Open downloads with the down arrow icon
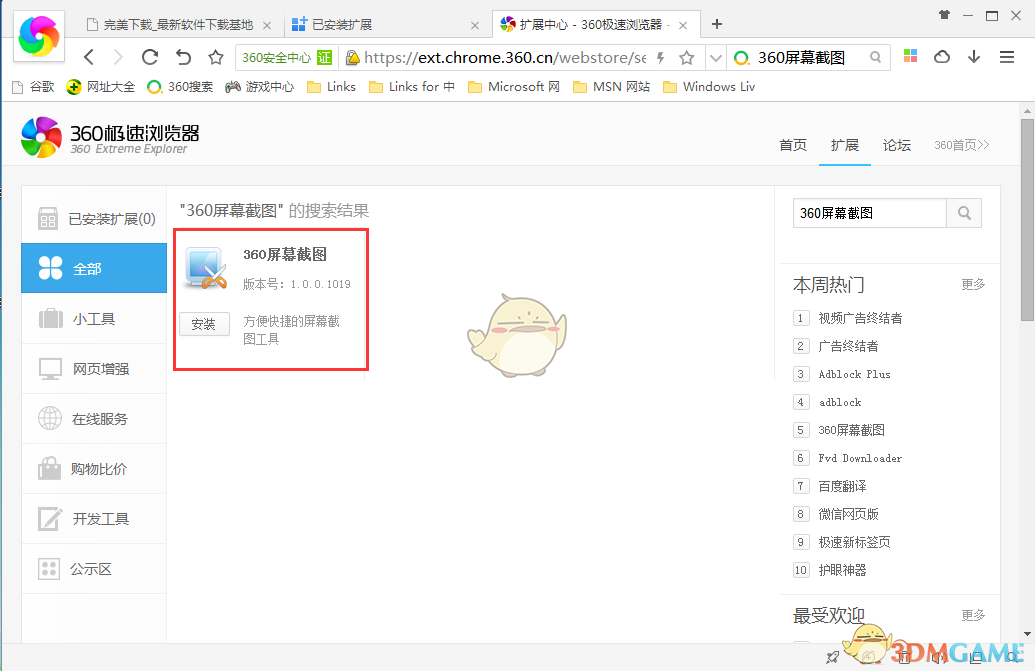Viewport: 1035px width, 671px height. 974,57
